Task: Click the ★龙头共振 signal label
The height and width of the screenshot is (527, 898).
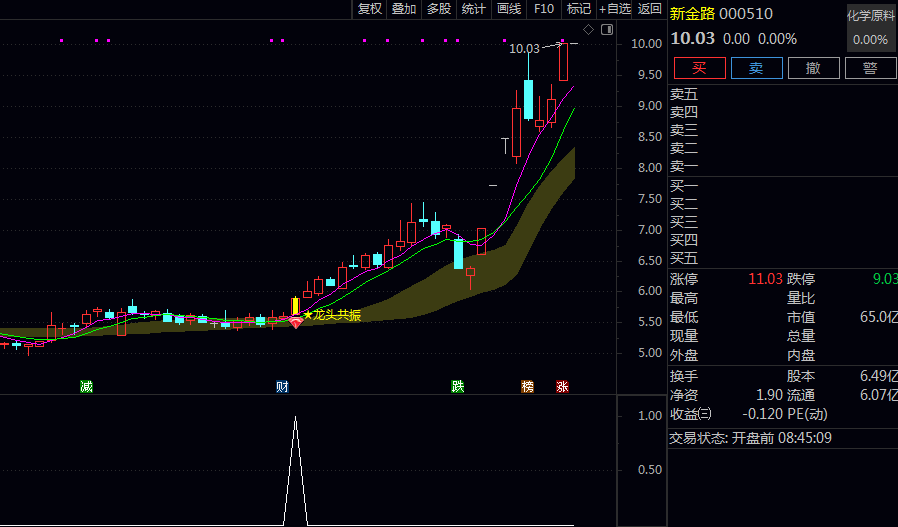Action: click(332, 315)
